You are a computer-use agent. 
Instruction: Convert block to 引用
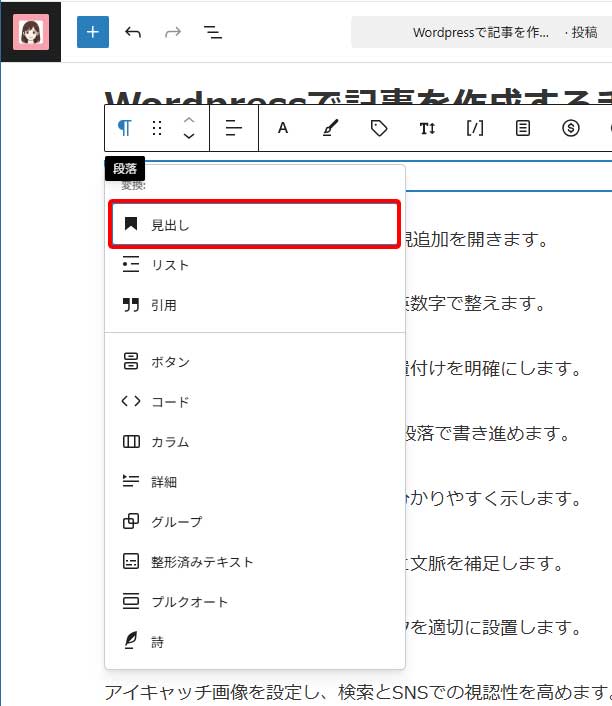click(x=254, y=305)
